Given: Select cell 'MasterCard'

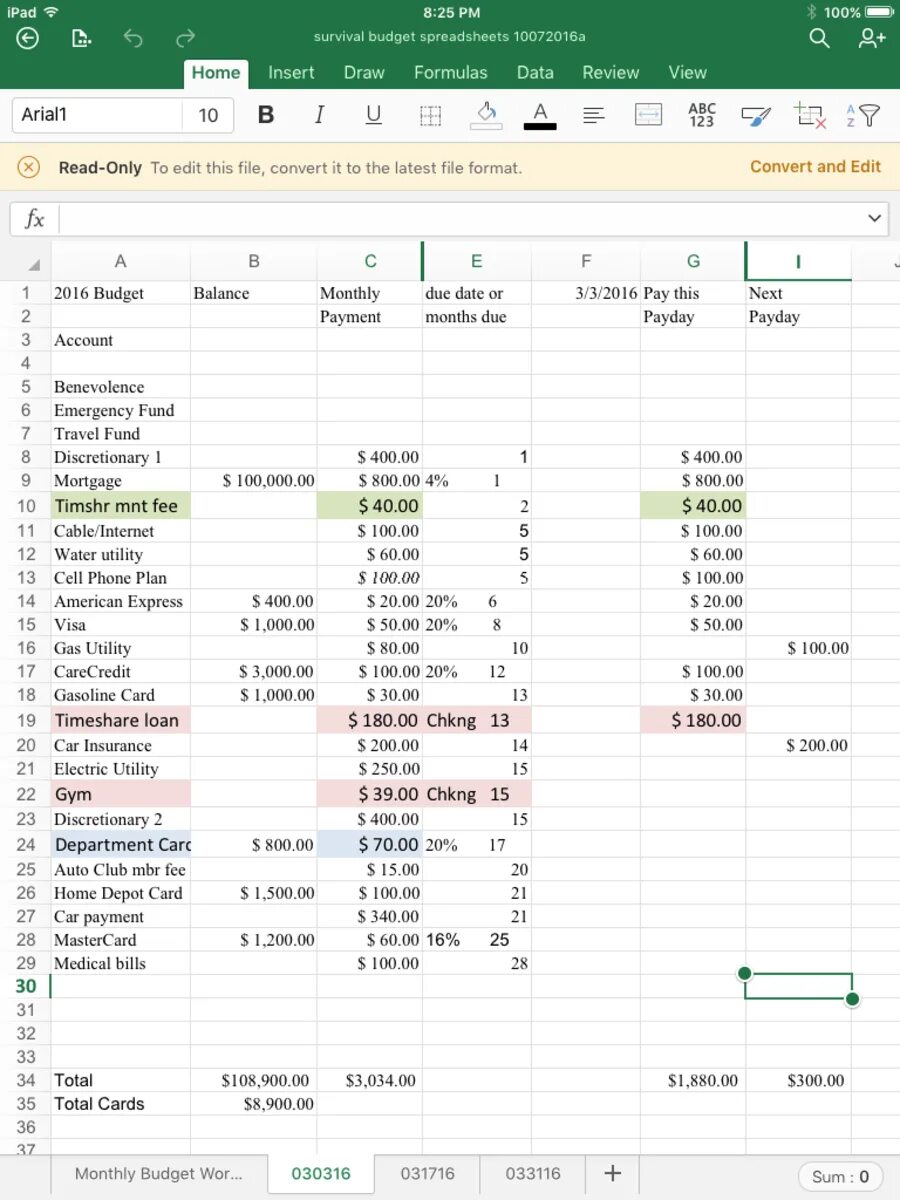Looking at the screenshot, I should click(x=120, y=940).
